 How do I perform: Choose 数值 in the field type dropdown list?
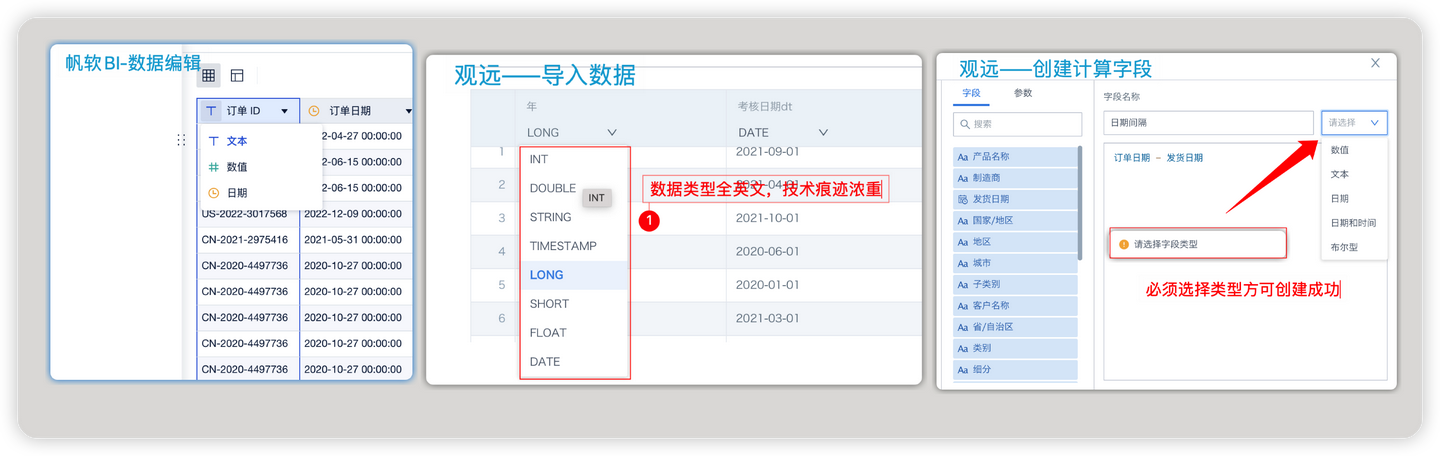tap(1354, 150)
